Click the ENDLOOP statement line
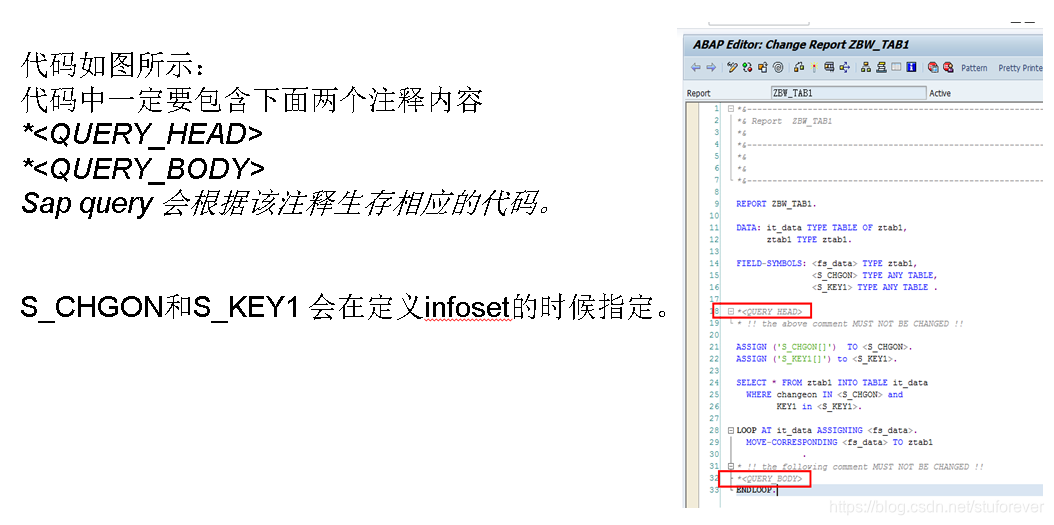This screenshot has height=525, width=1054. [x=756, y=490]
